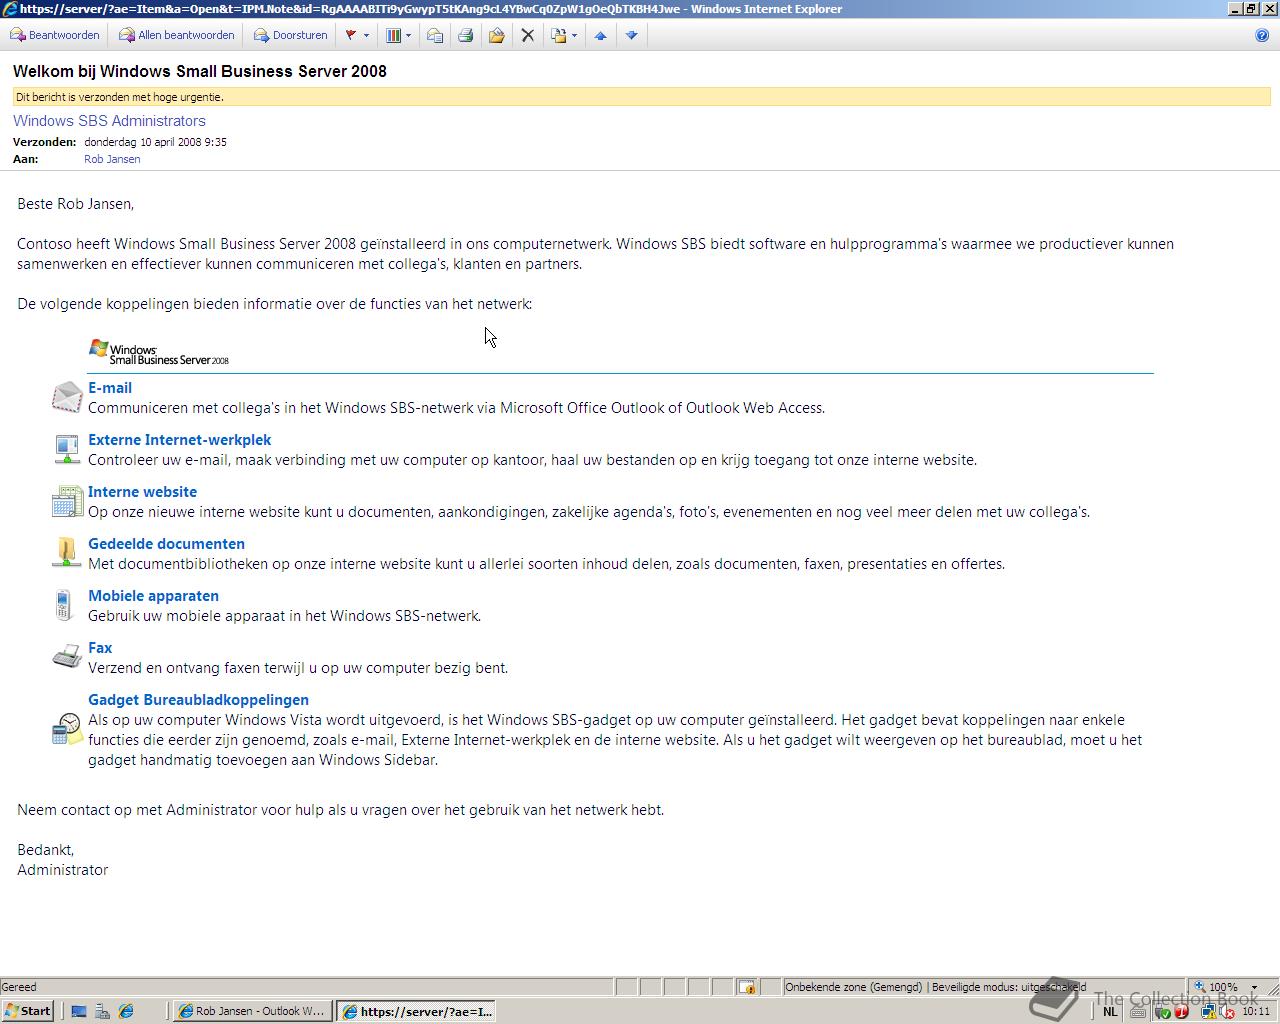Print the message with printer icon
This screenshot has height=1024, width=1280.
465,35
